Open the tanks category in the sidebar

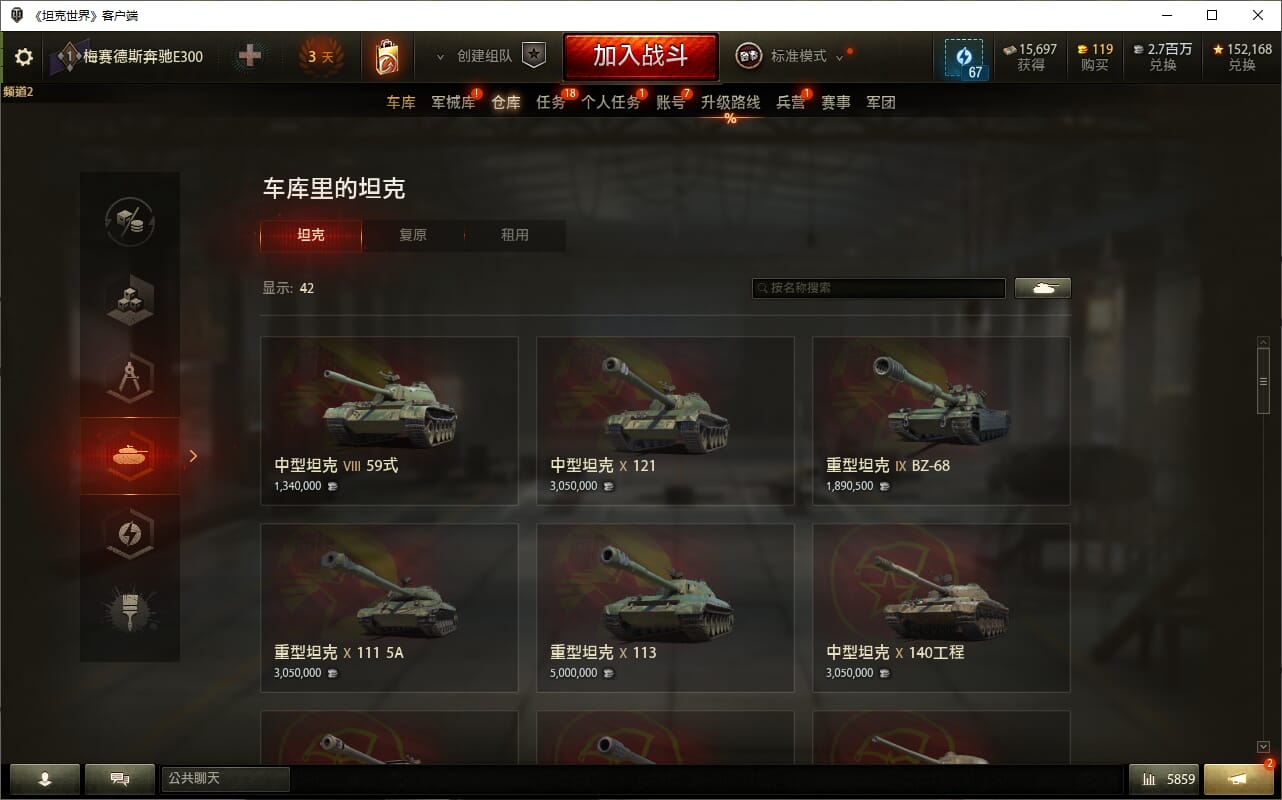click(x=130, y=456)
